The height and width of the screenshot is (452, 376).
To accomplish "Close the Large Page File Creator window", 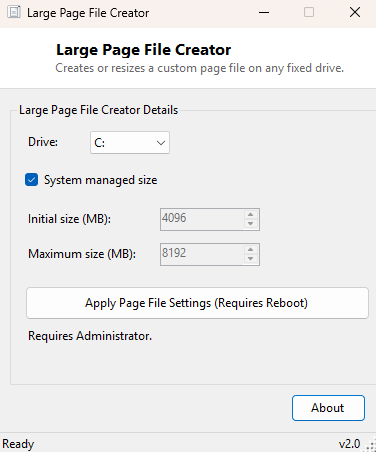I will [355, 13].
